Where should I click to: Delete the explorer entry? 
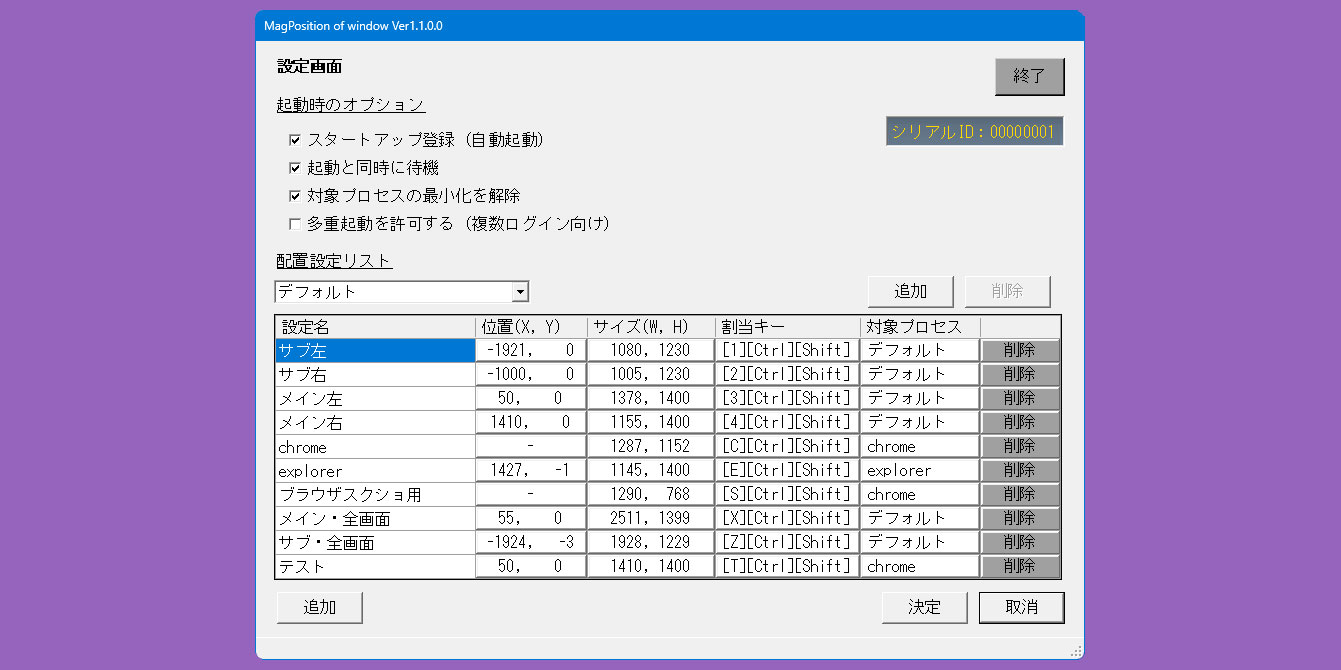[1019, 470]
